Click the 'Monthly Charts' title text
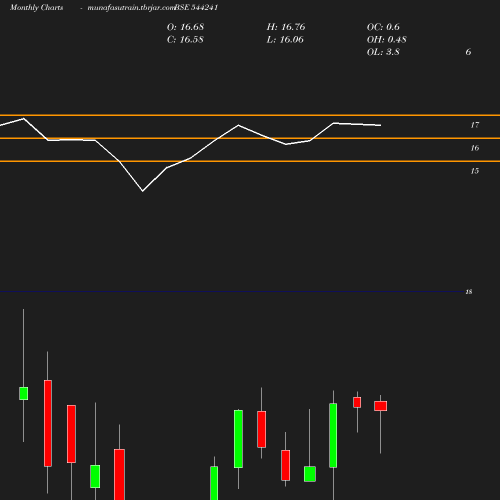 click(x=36, y=8)
